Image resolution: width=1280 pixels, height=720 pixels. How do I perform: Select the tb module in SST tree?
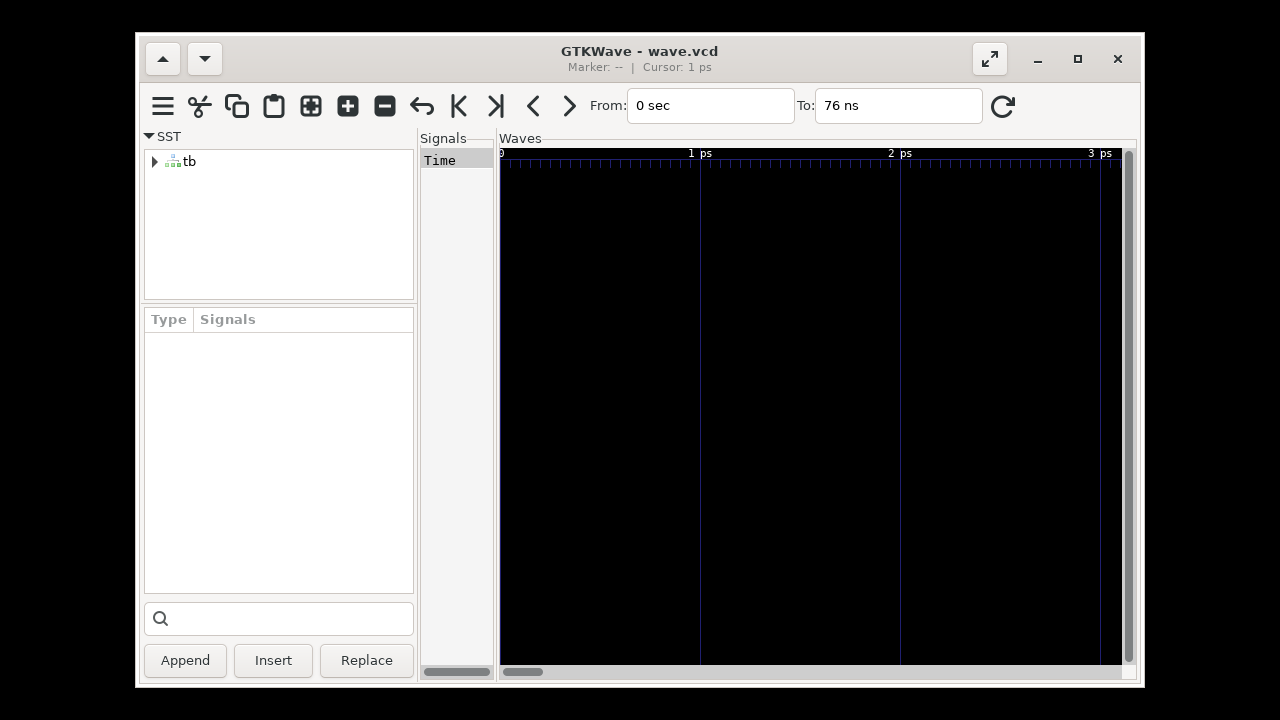click(x=189, y=162)
